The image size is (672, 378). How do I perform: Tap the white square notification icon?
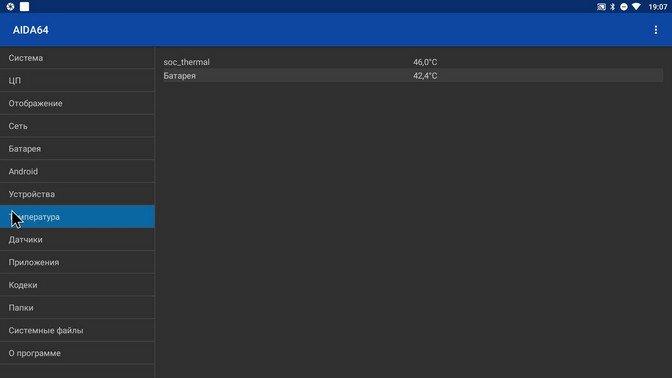point(24,6)
